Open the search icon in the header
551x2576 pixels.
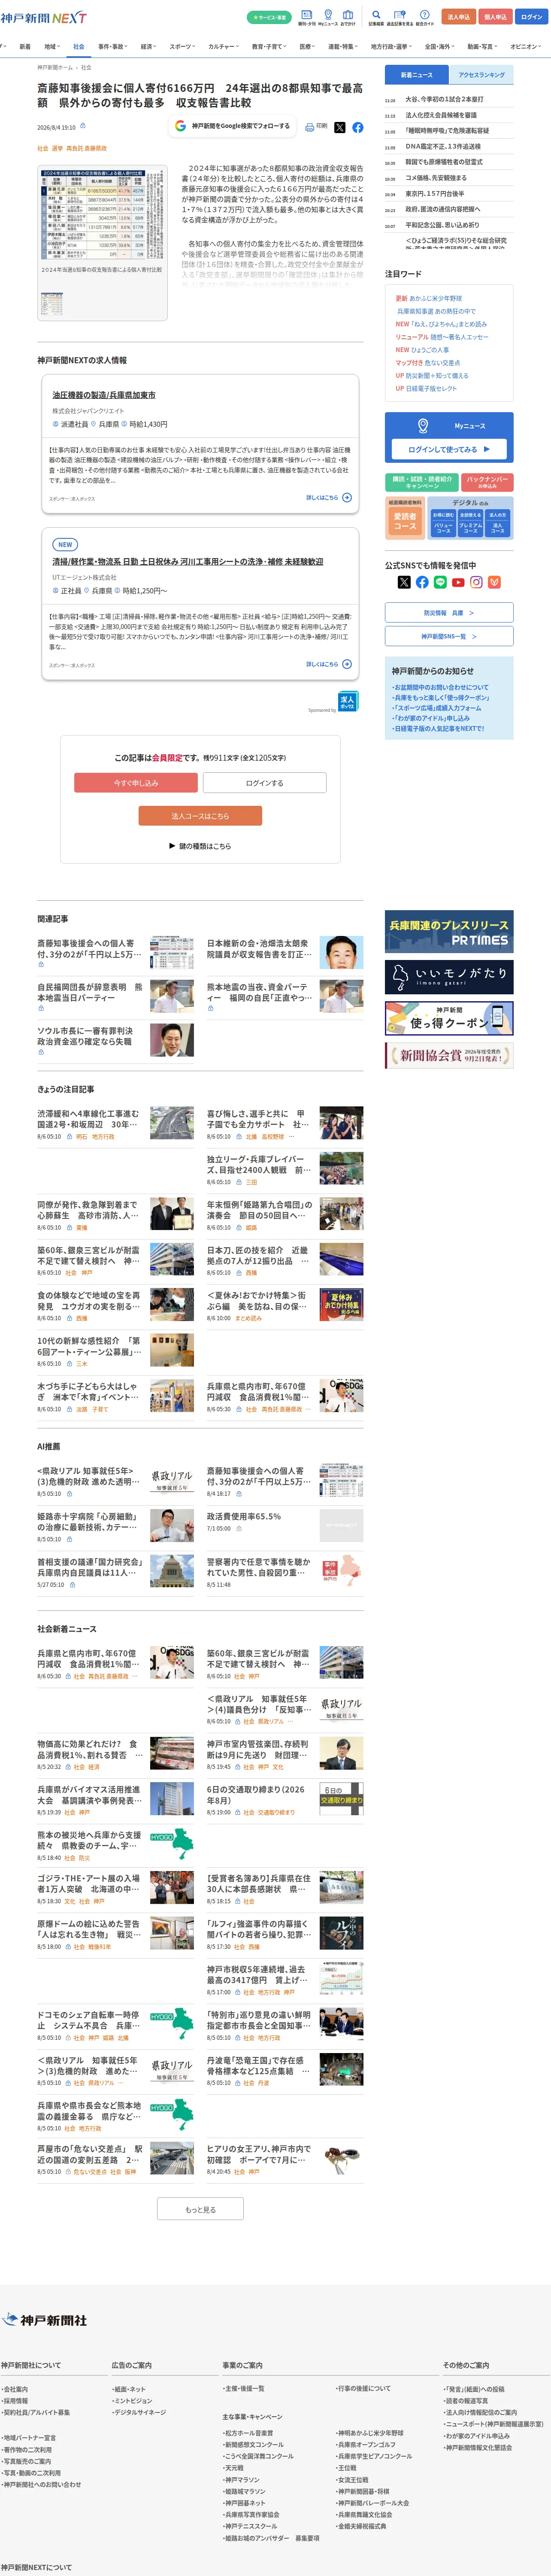click(376, 14)
